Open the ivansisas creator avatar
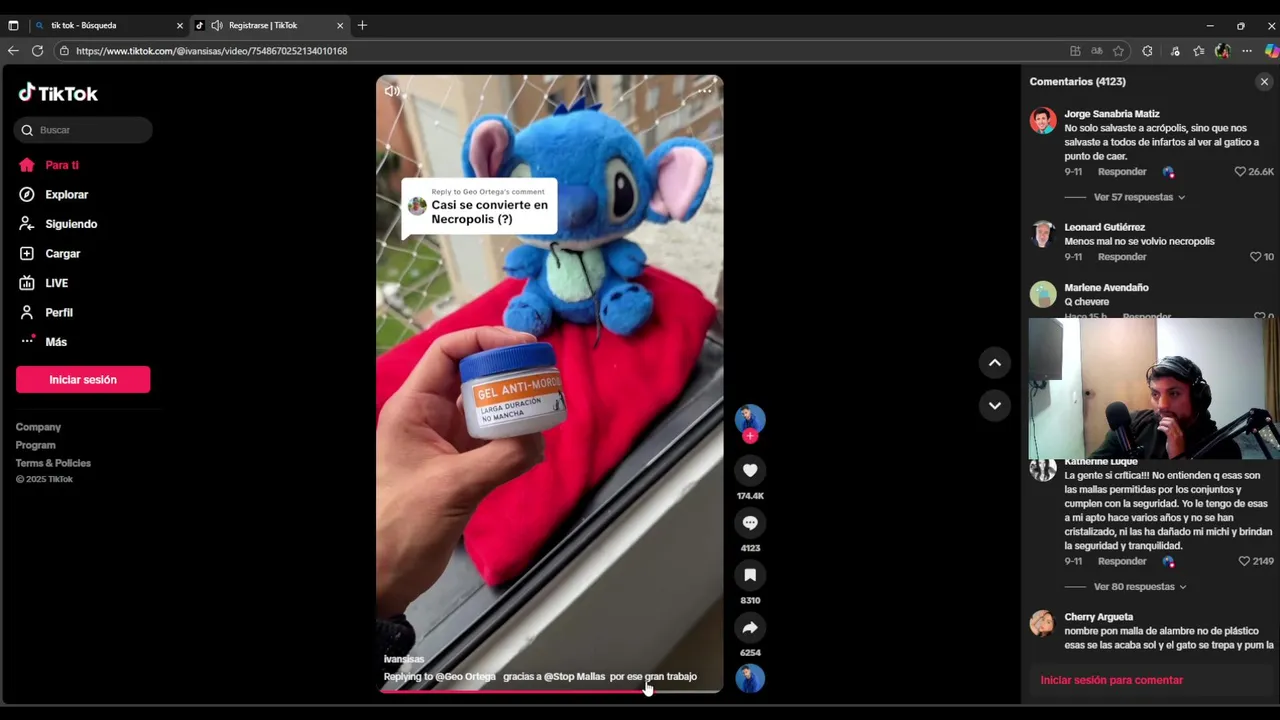The width and height of the screenshot is (1280, 720). tap(750, 419)
